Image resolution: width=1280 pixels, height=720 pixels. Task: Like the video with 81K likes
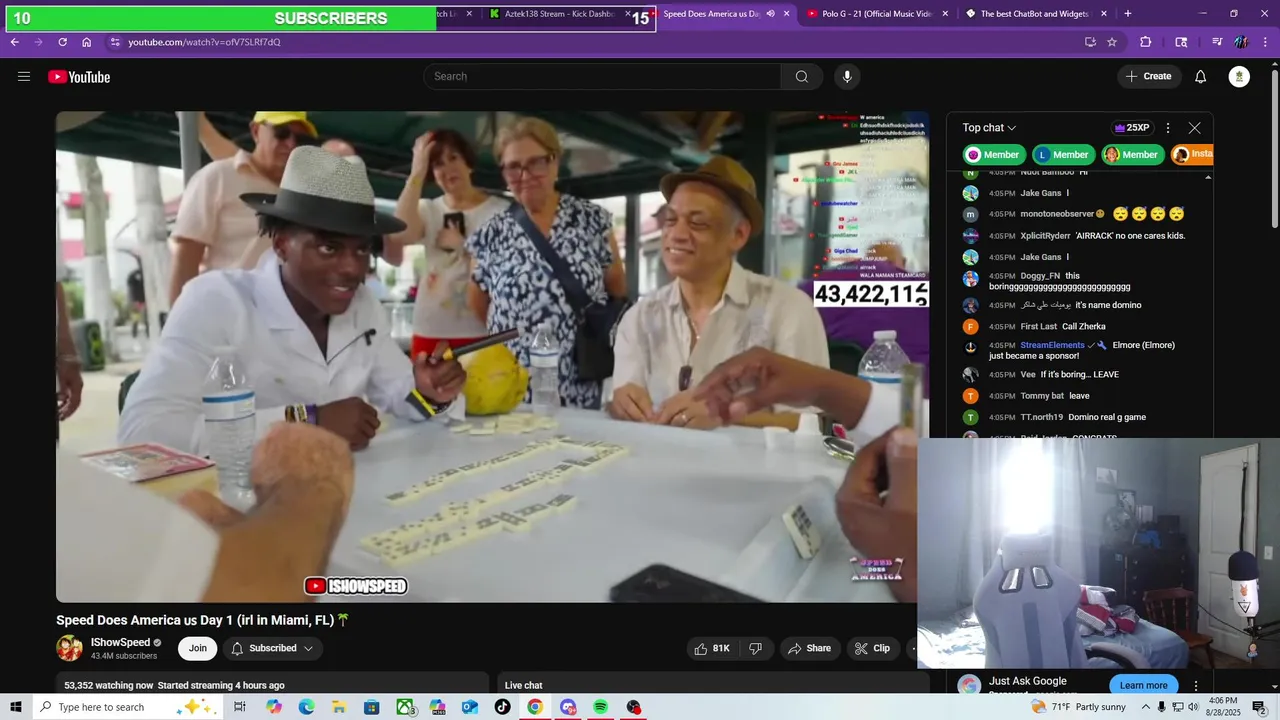pyautogui.click(x=712, y=648)
